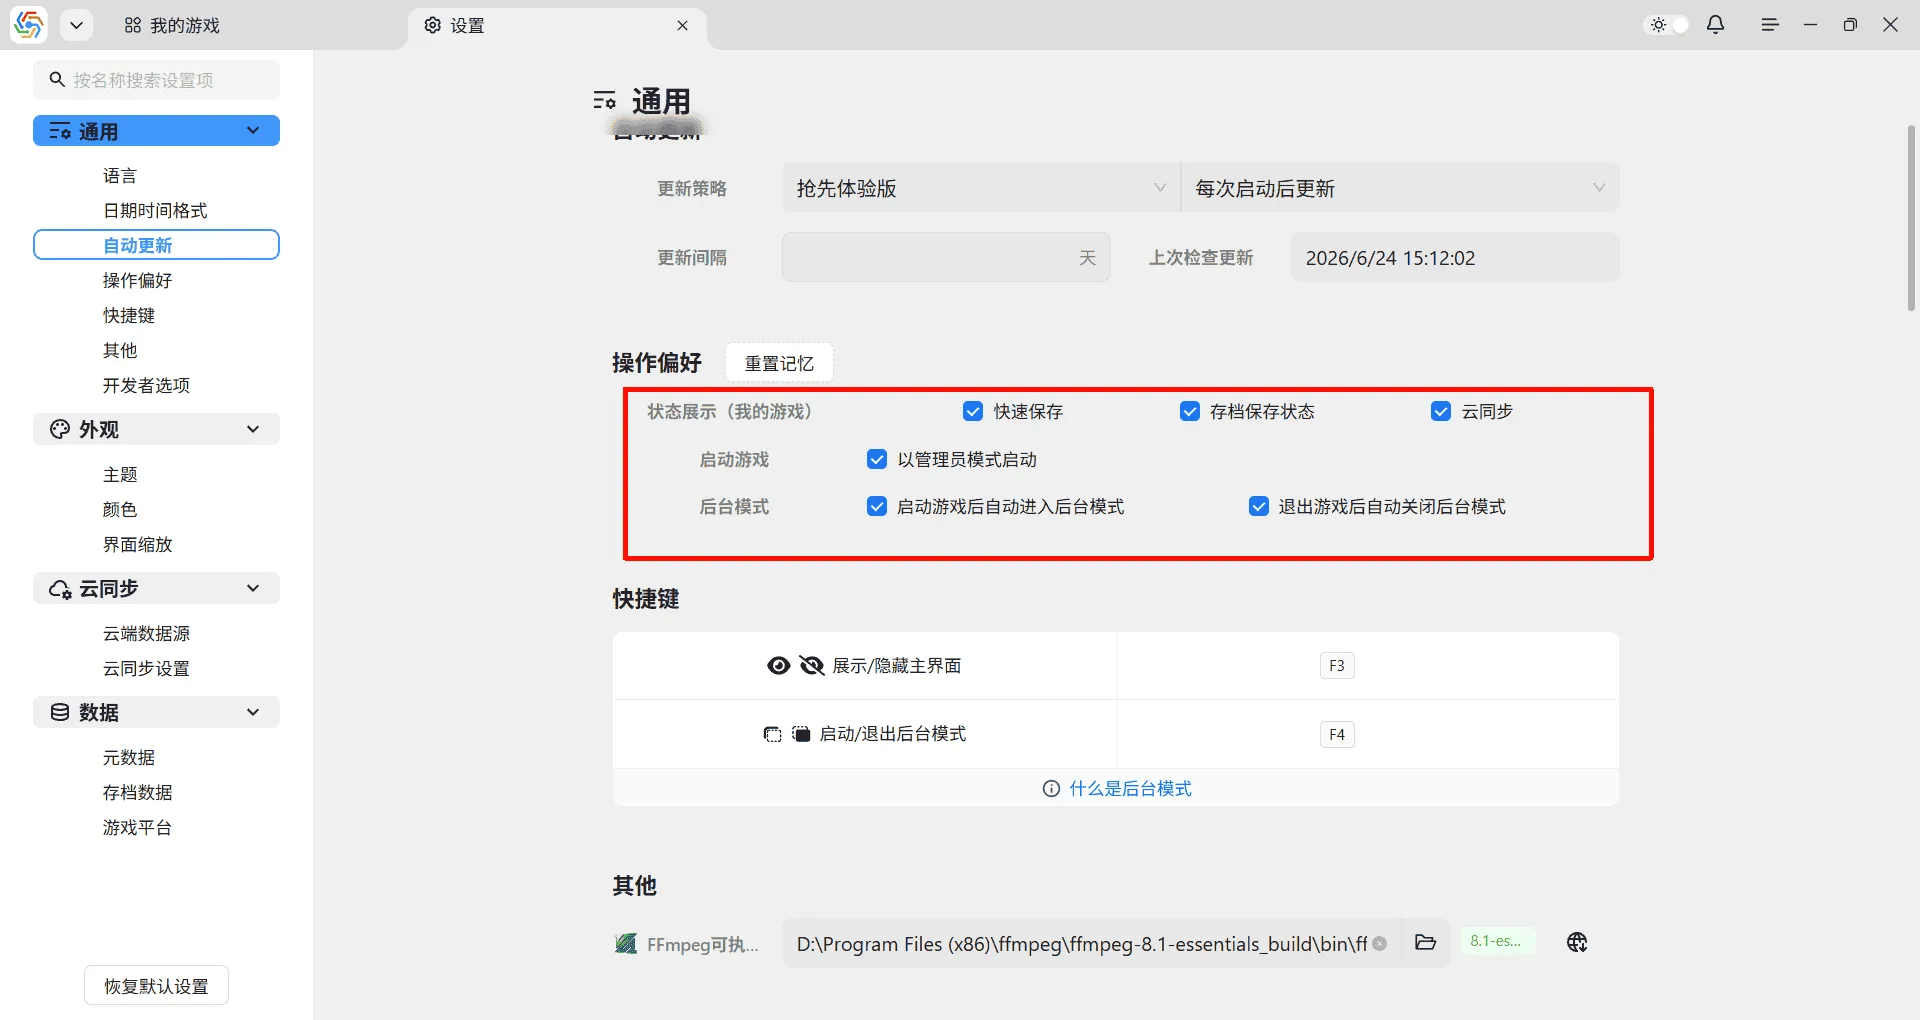Select 游戏平台 in the sidebar
The image size is (1920, 1020).
point(138,828)
